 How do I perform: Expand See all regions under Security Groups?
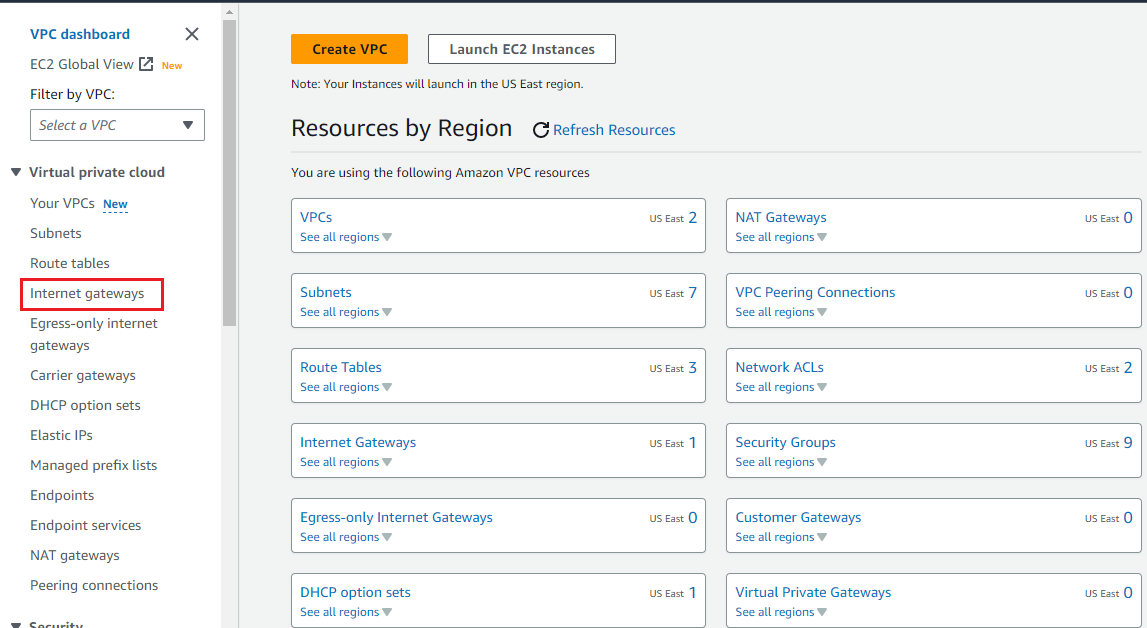click(x=781, y=462)
